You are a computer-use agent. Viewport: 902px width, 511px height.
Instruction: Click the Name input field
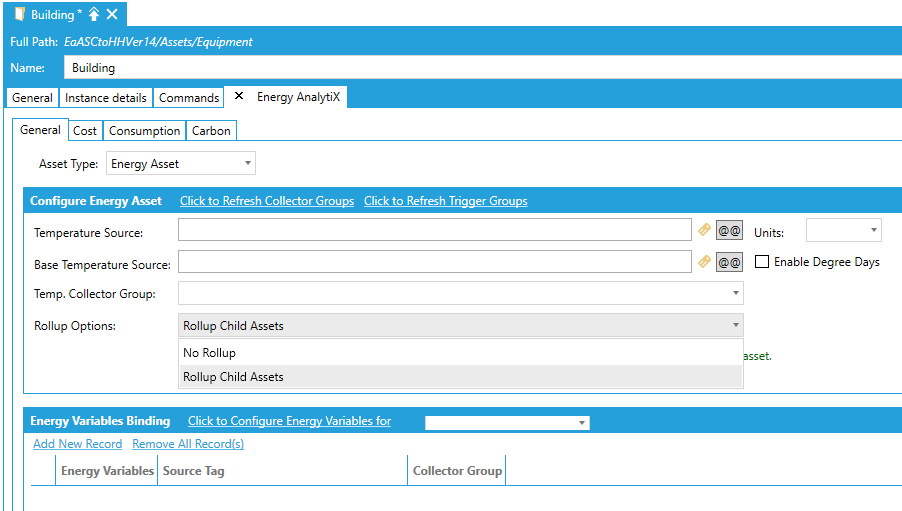click(480, 68)
